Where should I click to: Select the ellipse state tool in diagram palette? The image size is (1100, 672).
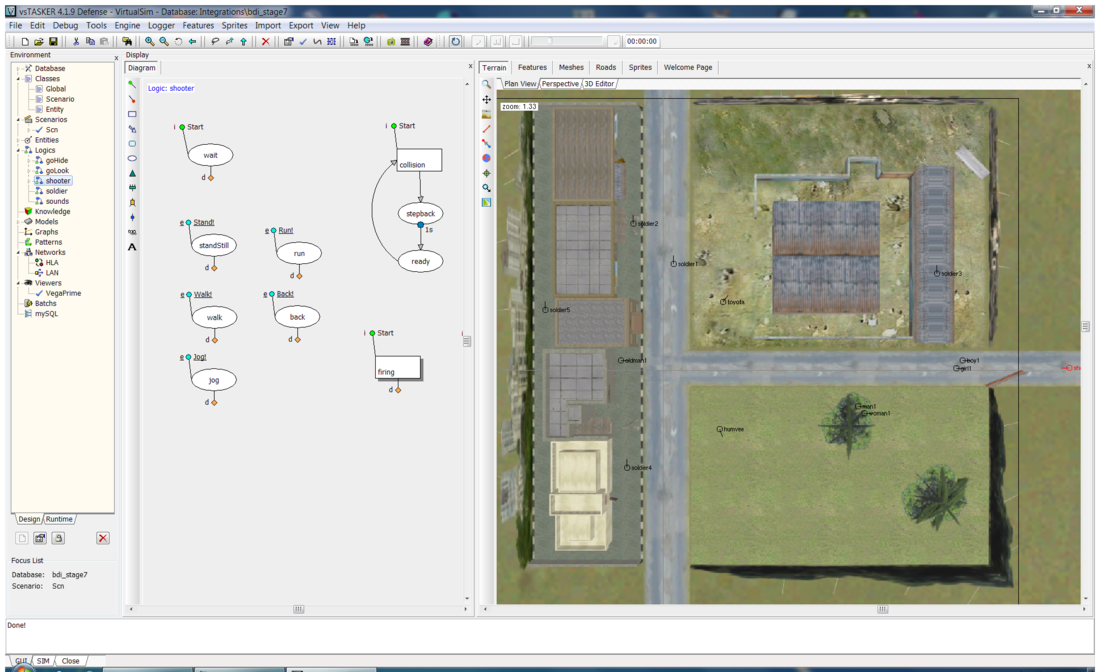pos(132,159)
